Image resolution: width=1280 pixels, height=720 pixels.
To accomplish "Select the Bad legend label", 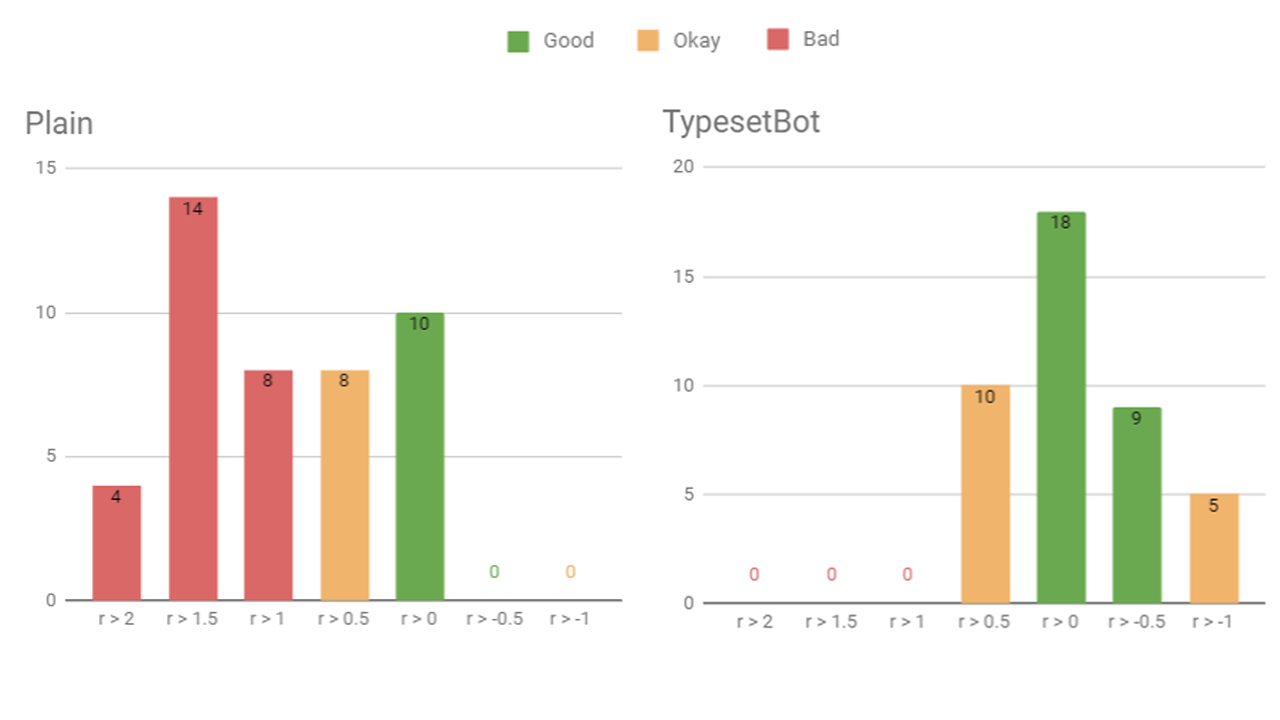I will click(x=821, y=40).
